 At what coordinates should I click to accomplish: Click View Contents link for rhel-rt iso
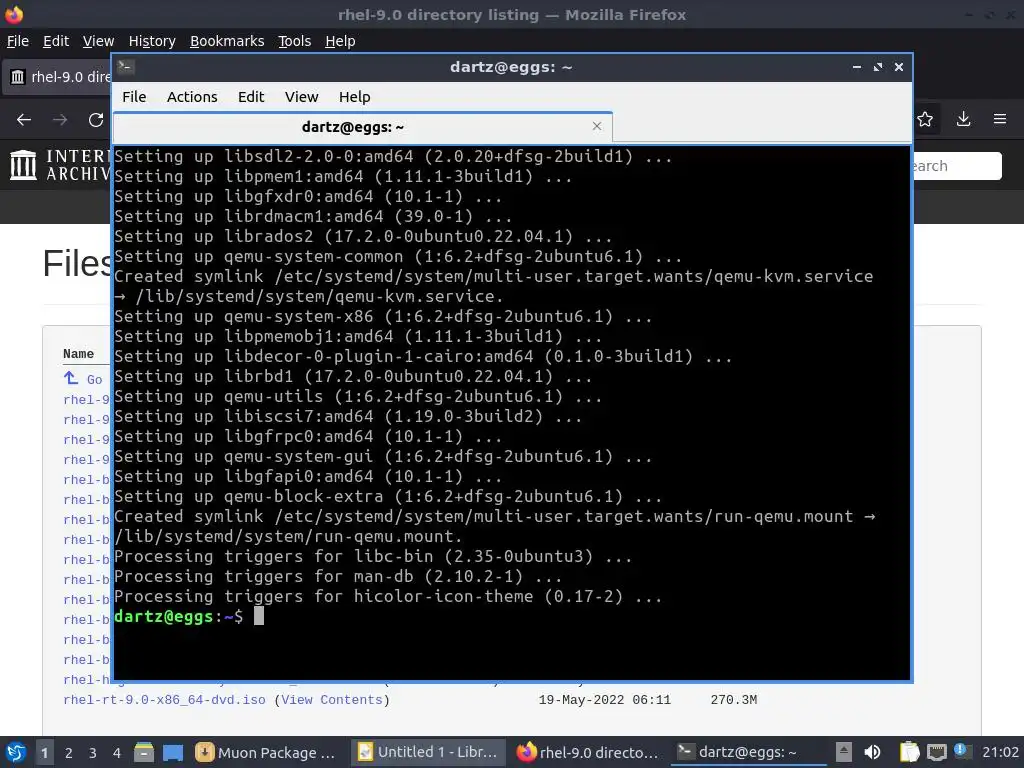[x=332, y=700]
